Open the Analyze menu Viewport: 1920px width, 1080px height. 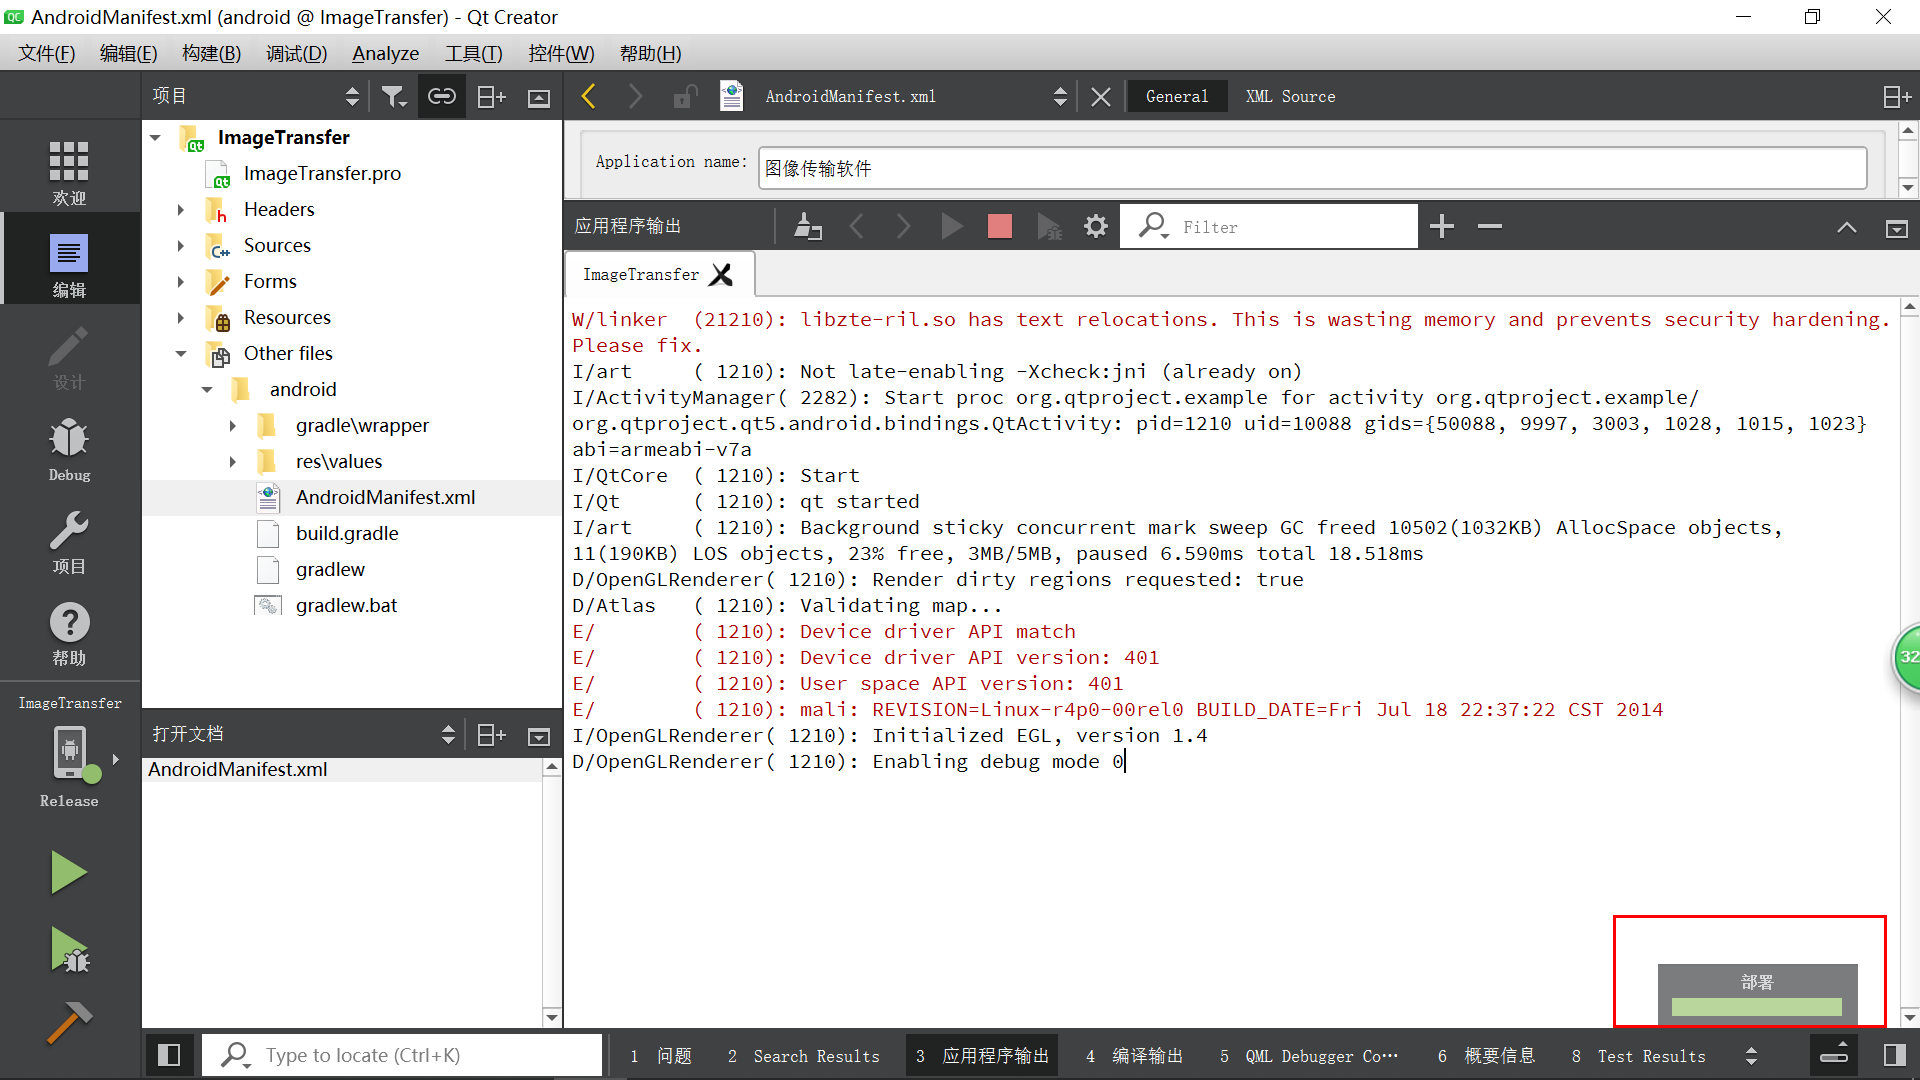[385, 54]
